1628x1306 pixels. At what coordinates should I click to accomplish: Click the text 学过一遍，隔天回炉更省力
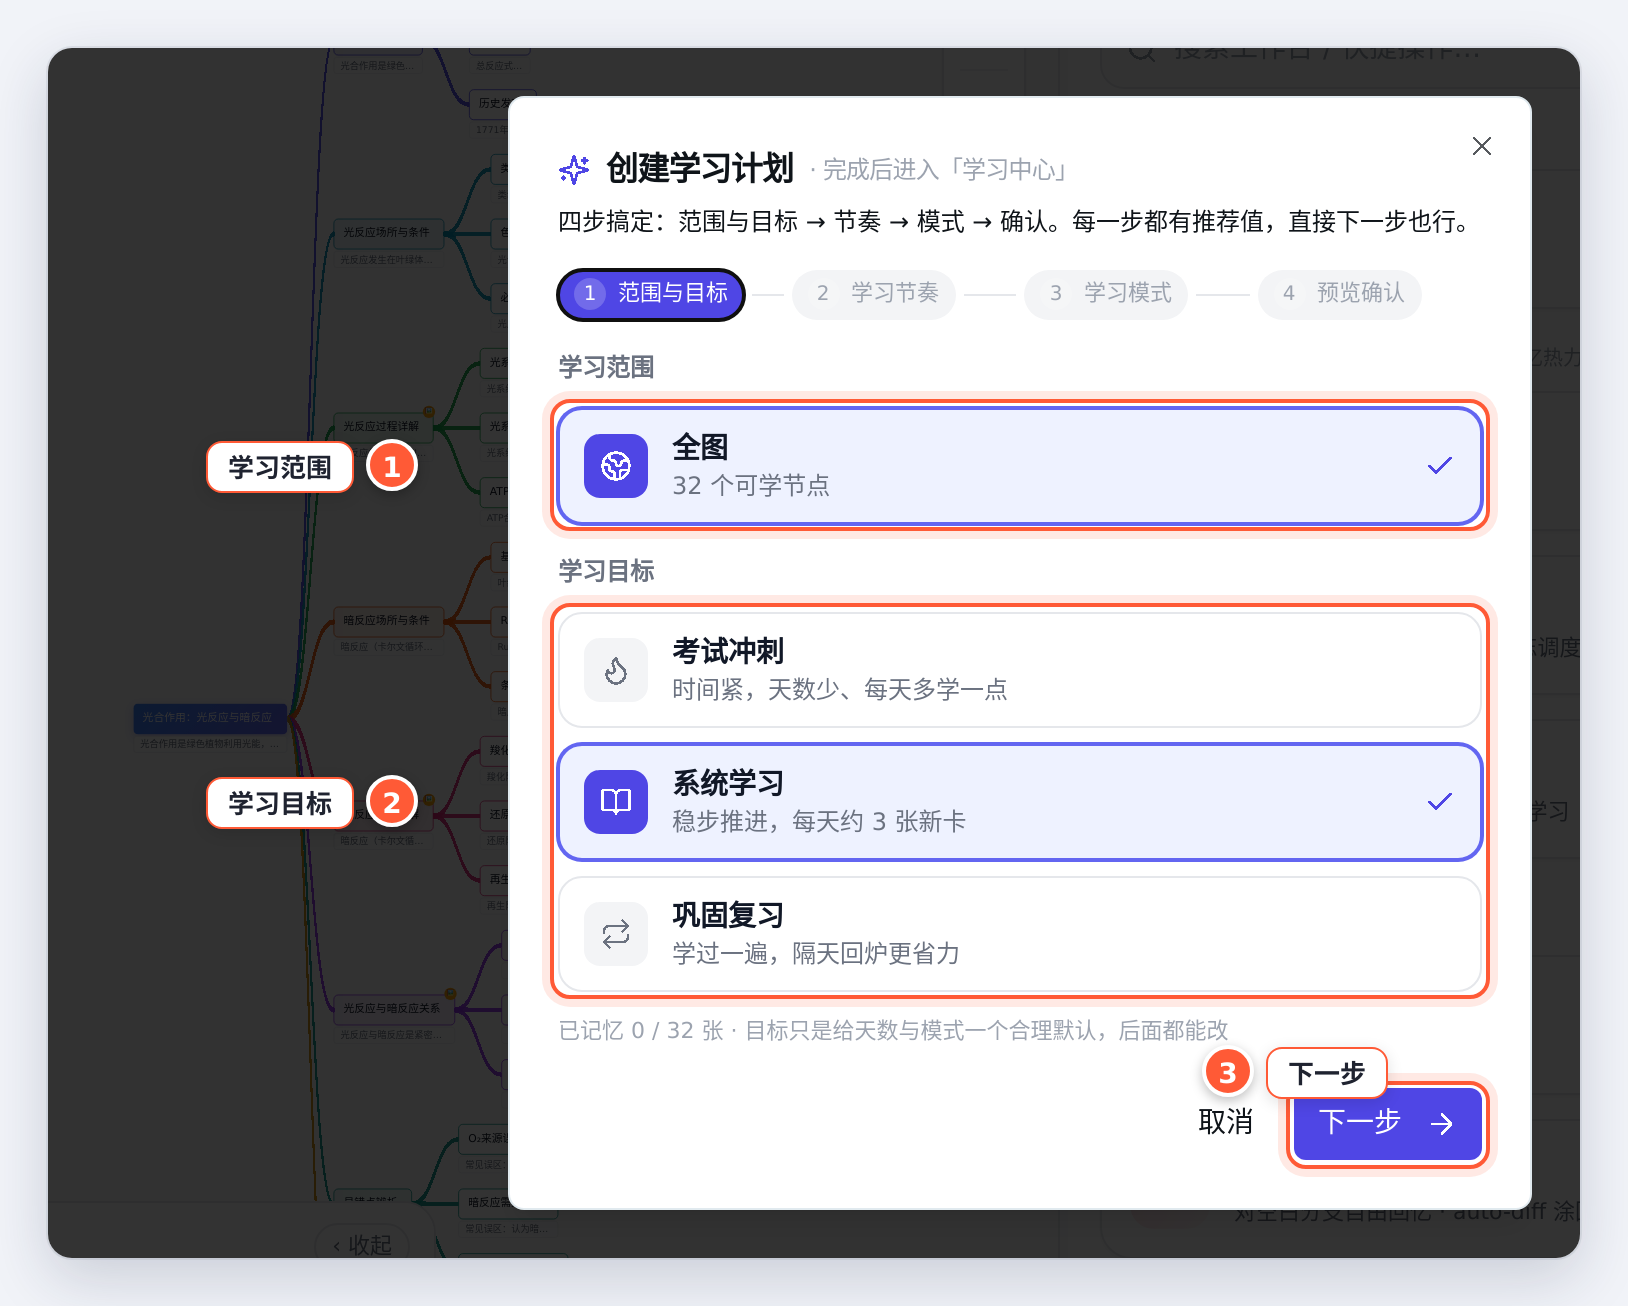(x=816, y=954)
